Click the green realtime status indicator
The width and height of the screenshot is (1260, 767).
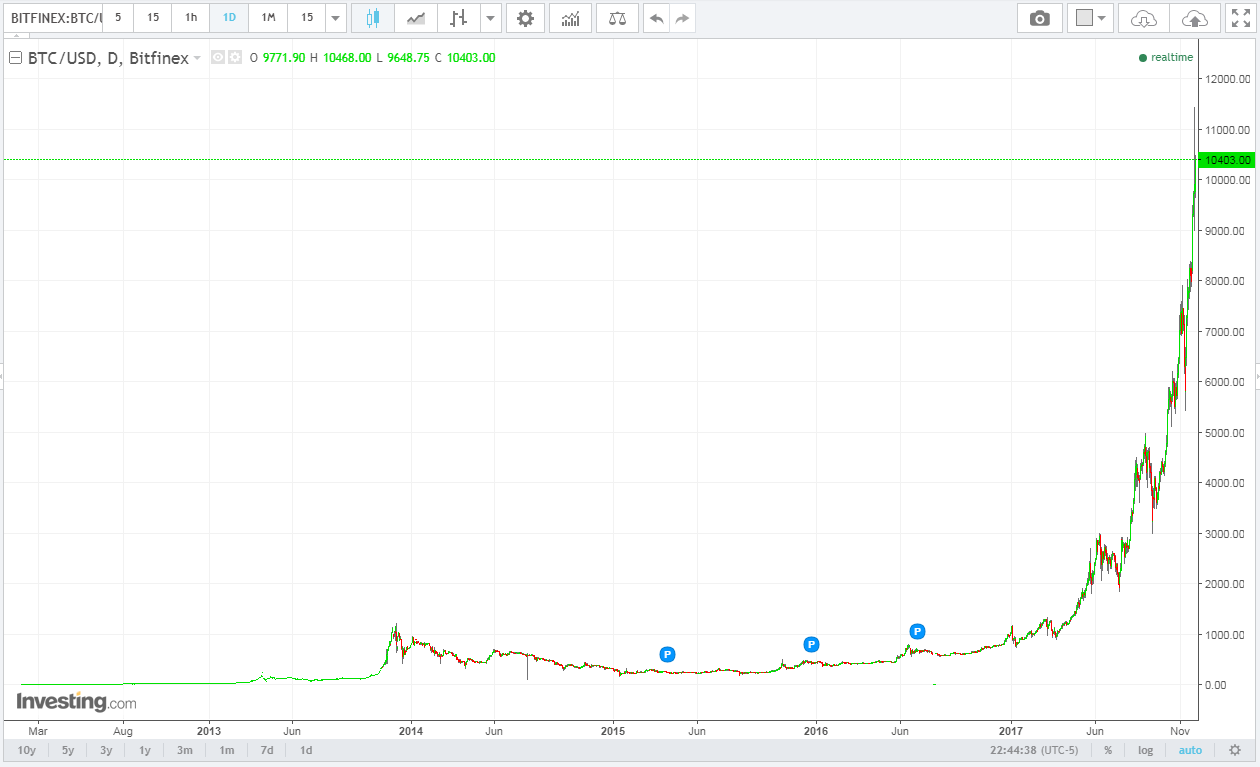pyautogui.click(x=1166, y=57)
